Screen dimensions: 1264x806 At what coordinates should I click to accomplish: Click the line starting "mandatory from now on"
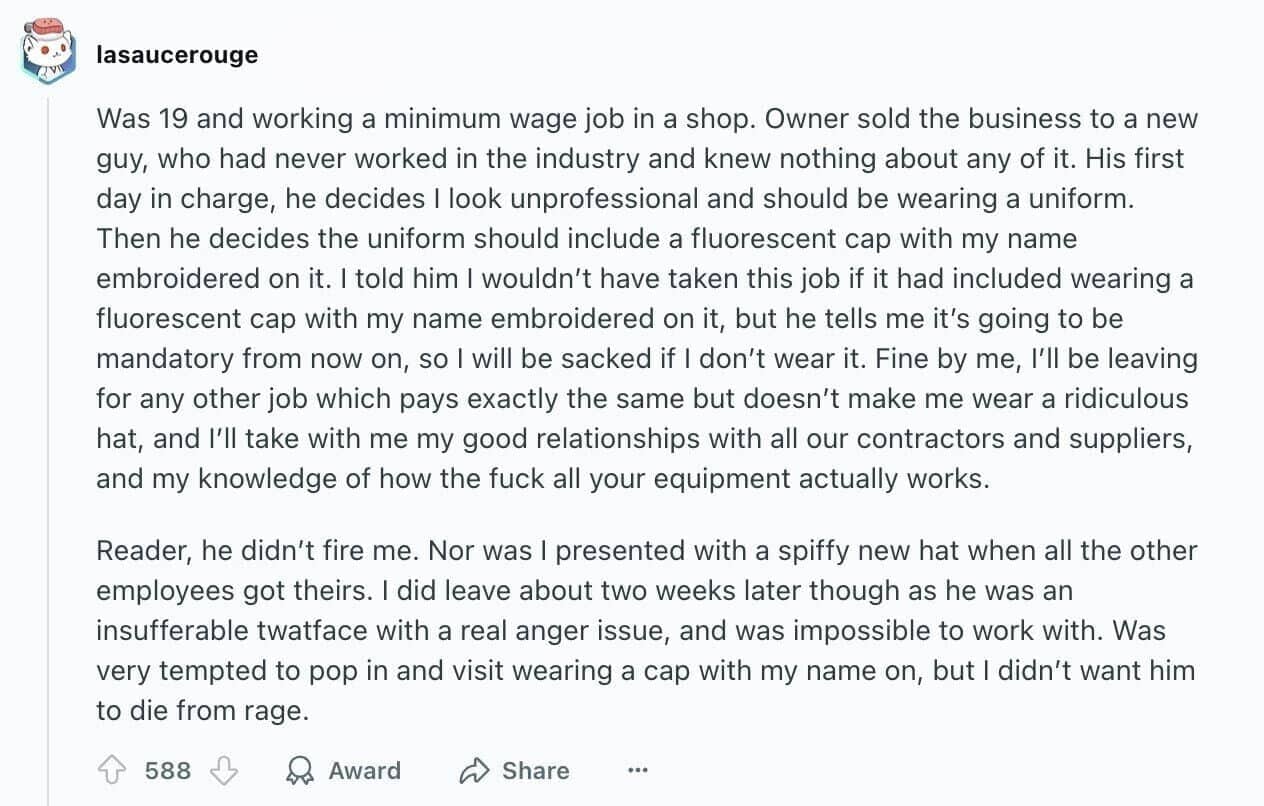[x=646, y=359]
